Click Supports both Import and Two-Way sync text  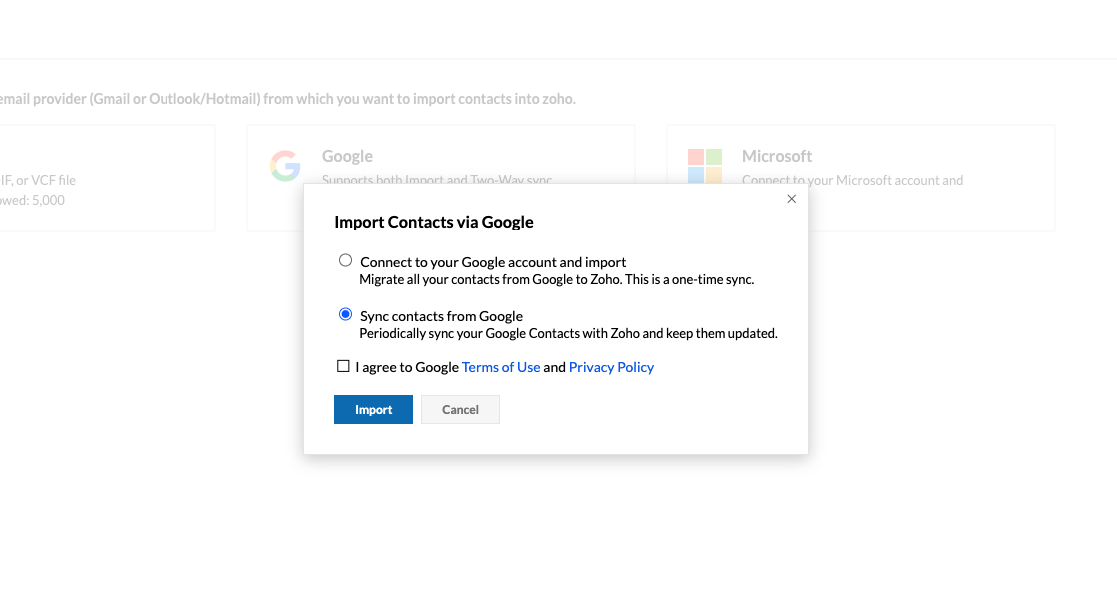coord(437,180)
